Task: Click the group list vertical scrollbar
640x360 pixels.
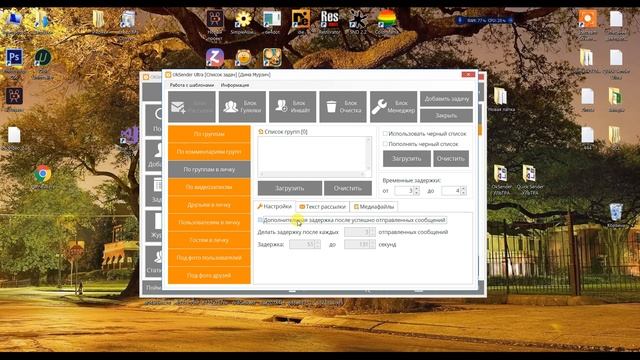Action: [369, 154]
